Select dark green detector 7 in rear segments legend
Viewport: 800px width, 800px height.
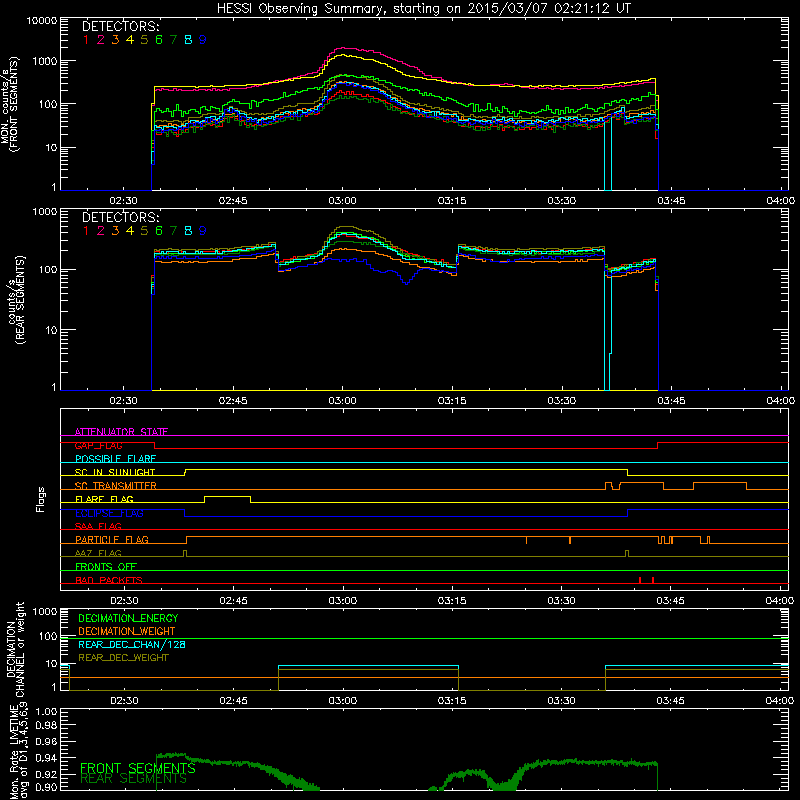tap(173, 231)
